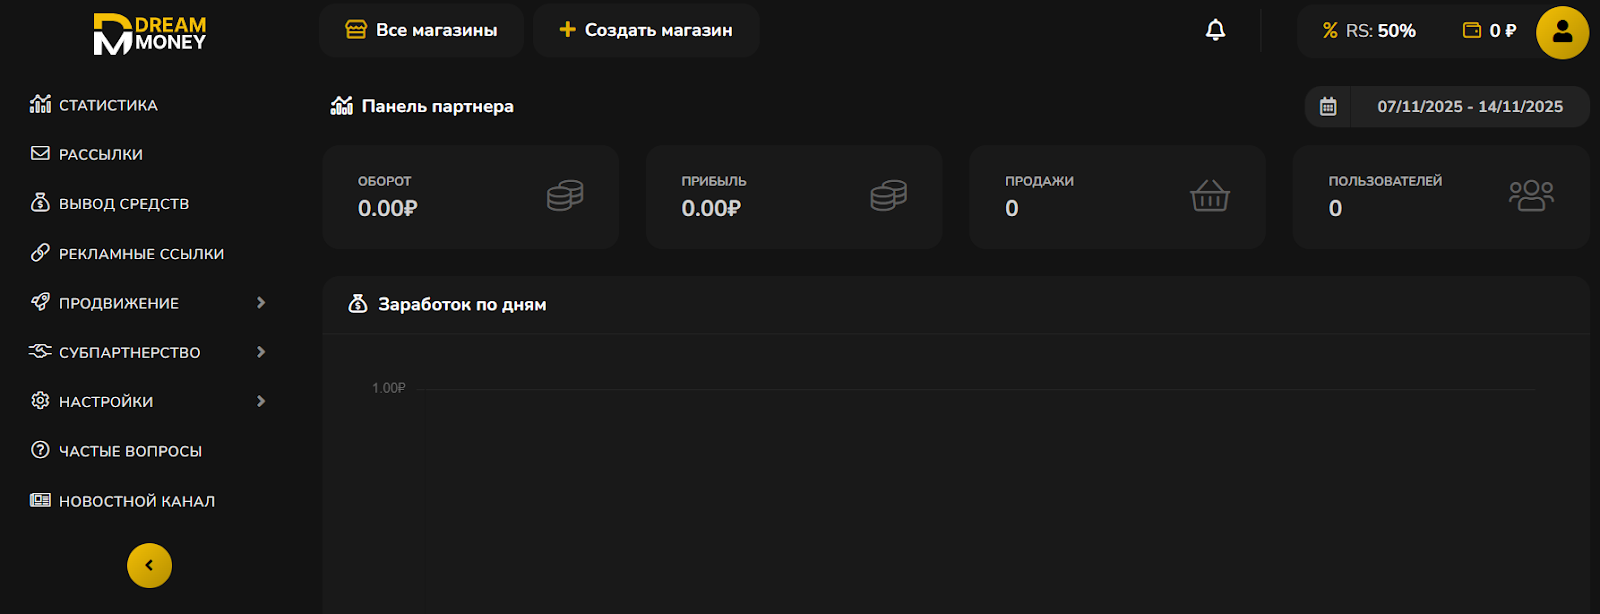The width and height of the screenshot is (1600, 614).
Task: Click the calendar icon beside date range
Action: 1328,107
